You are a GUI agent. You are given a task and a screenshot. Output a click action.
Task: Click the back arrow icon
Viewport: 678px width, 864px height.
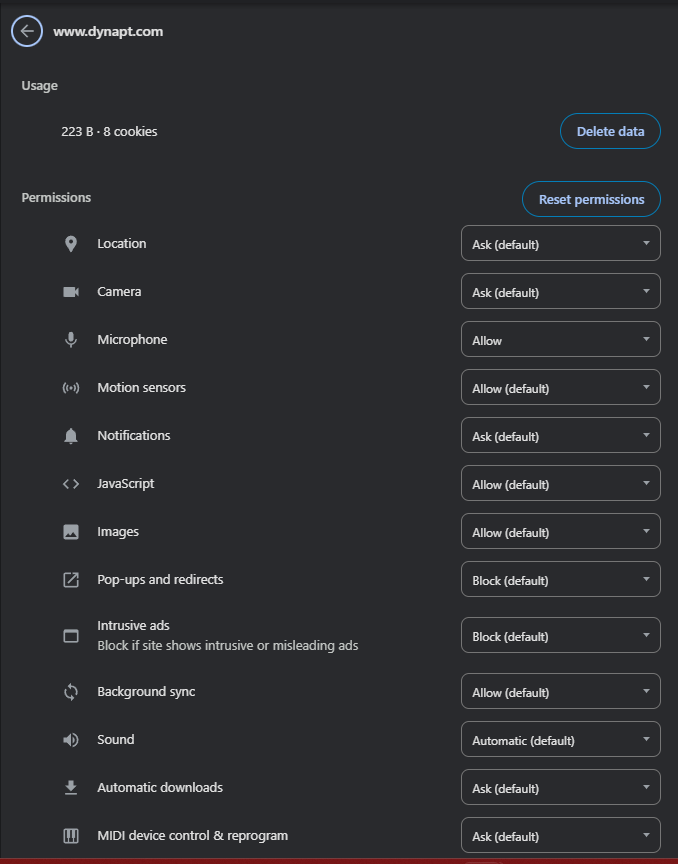click(x=27, y=31)
